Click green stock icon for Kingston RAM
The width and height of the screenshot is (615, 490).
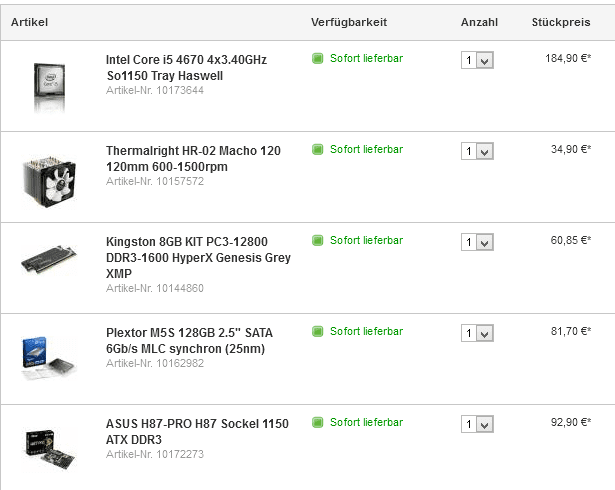(x=318, y=241)
